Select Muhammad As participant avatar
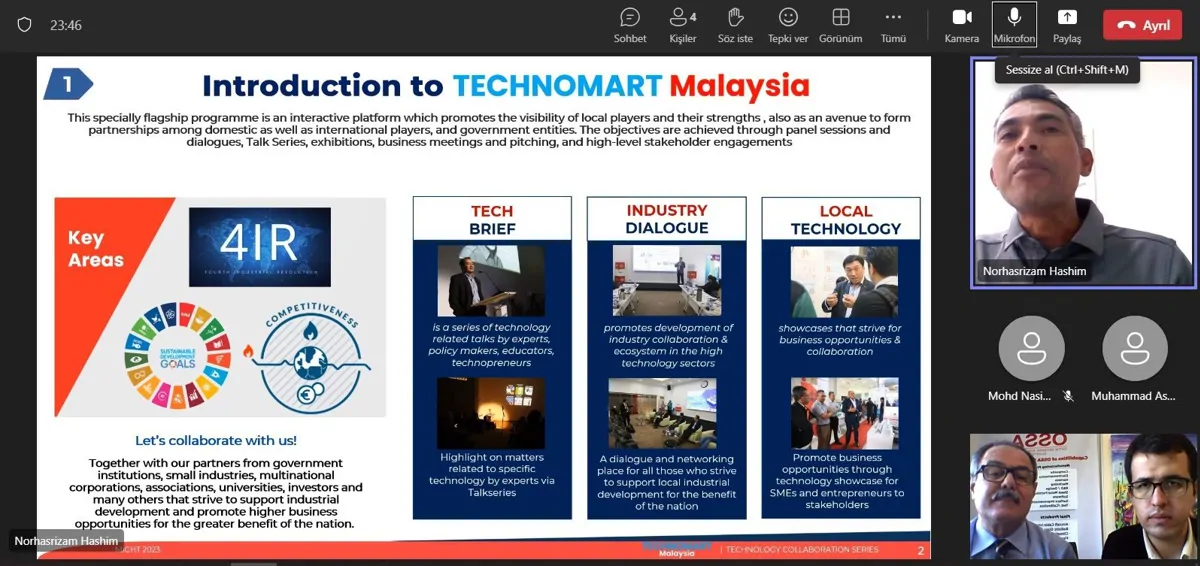The width and height of the screenshot is (1200, 566). pyautogui.click(x=1135, y=348)
